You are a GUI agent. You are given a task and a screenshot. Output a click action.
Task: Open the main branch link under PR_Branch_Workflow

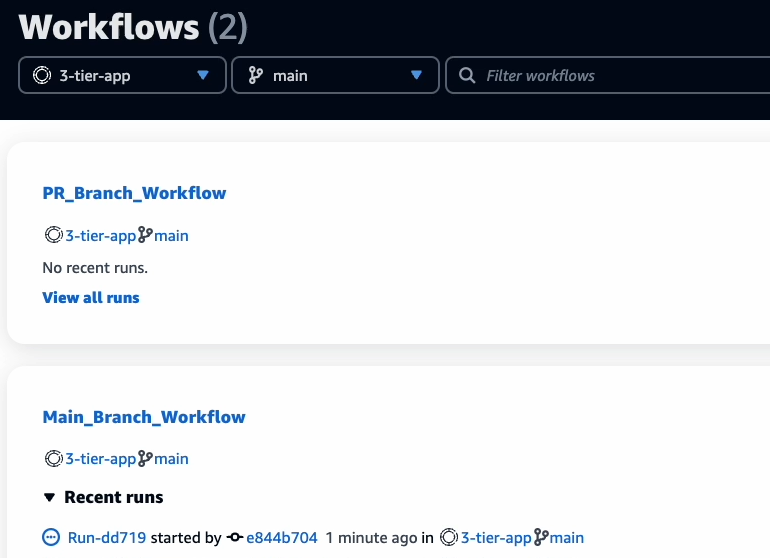pos(171,236)
